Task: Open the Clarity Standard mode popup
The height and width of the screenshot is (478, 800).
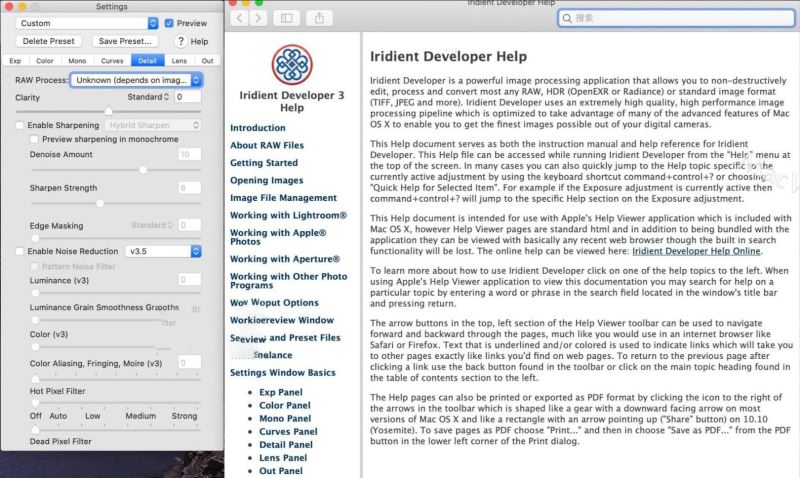Action: pos(148,97)
